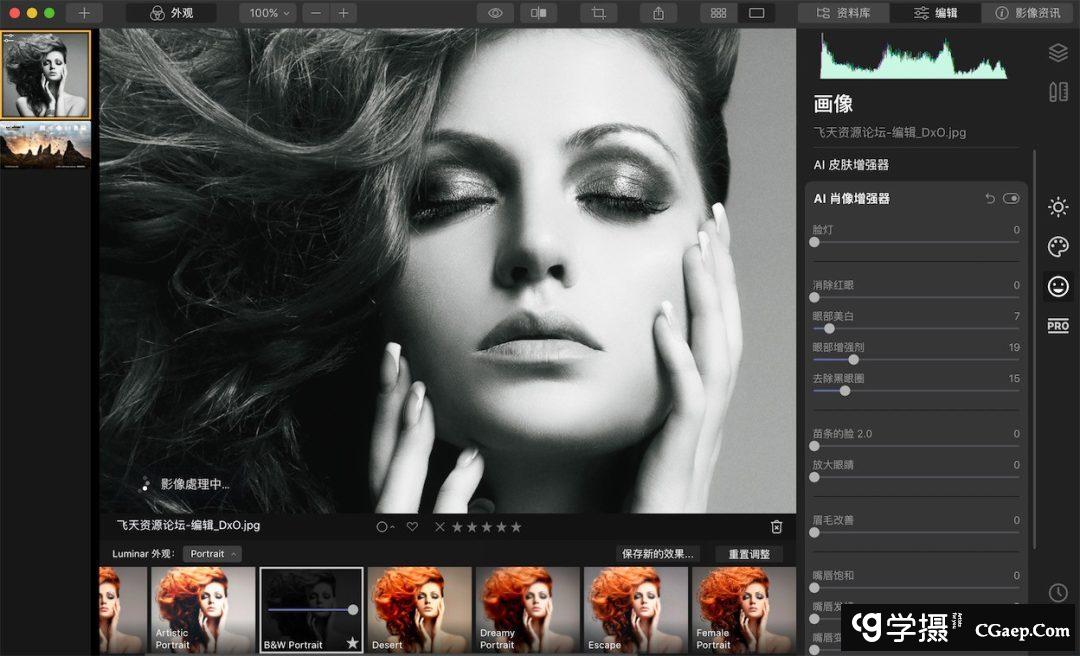Screen dimensions: 1080x656
Task: Open the PRO tools category
Action: (1057, 326)
